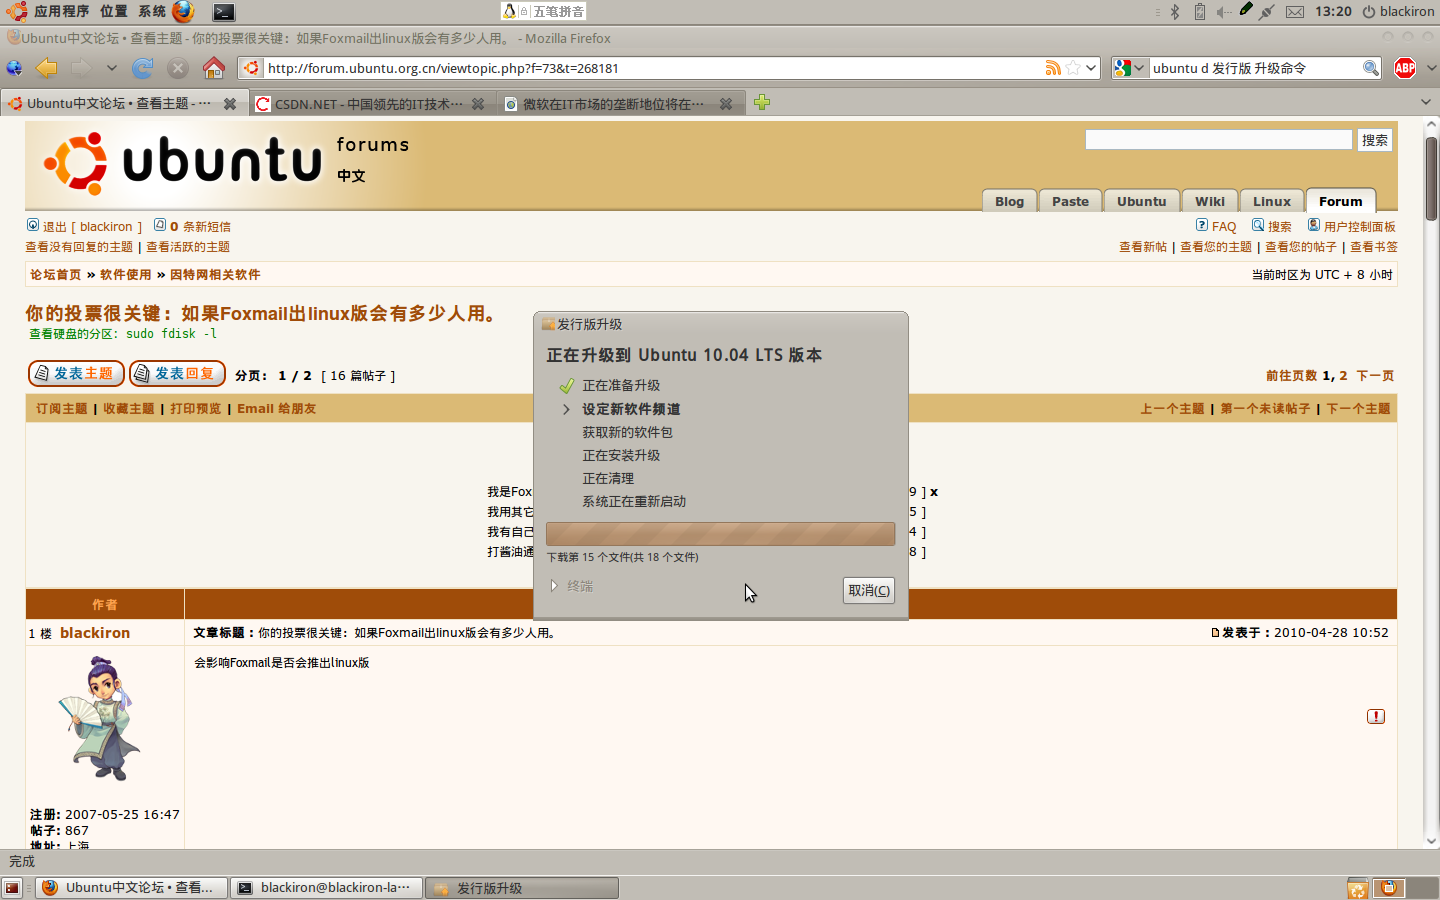Click the clock showing 13:20
The width and height of the screenshot is (1440, 900).
(x=1333, y=12)
